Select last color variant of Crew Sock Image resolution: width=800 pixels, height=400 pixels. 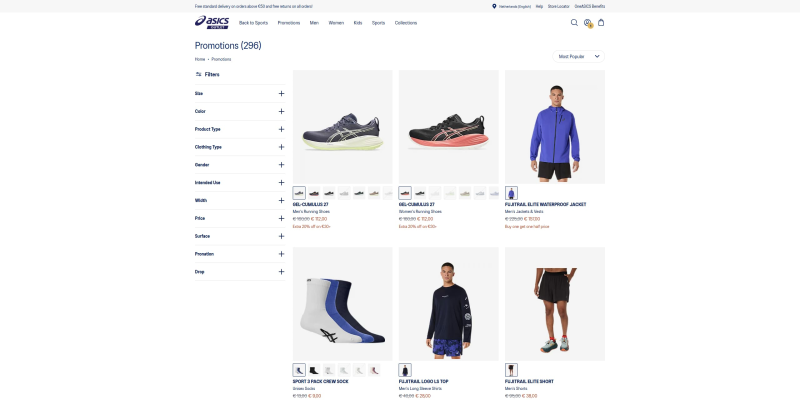[374, 370]
